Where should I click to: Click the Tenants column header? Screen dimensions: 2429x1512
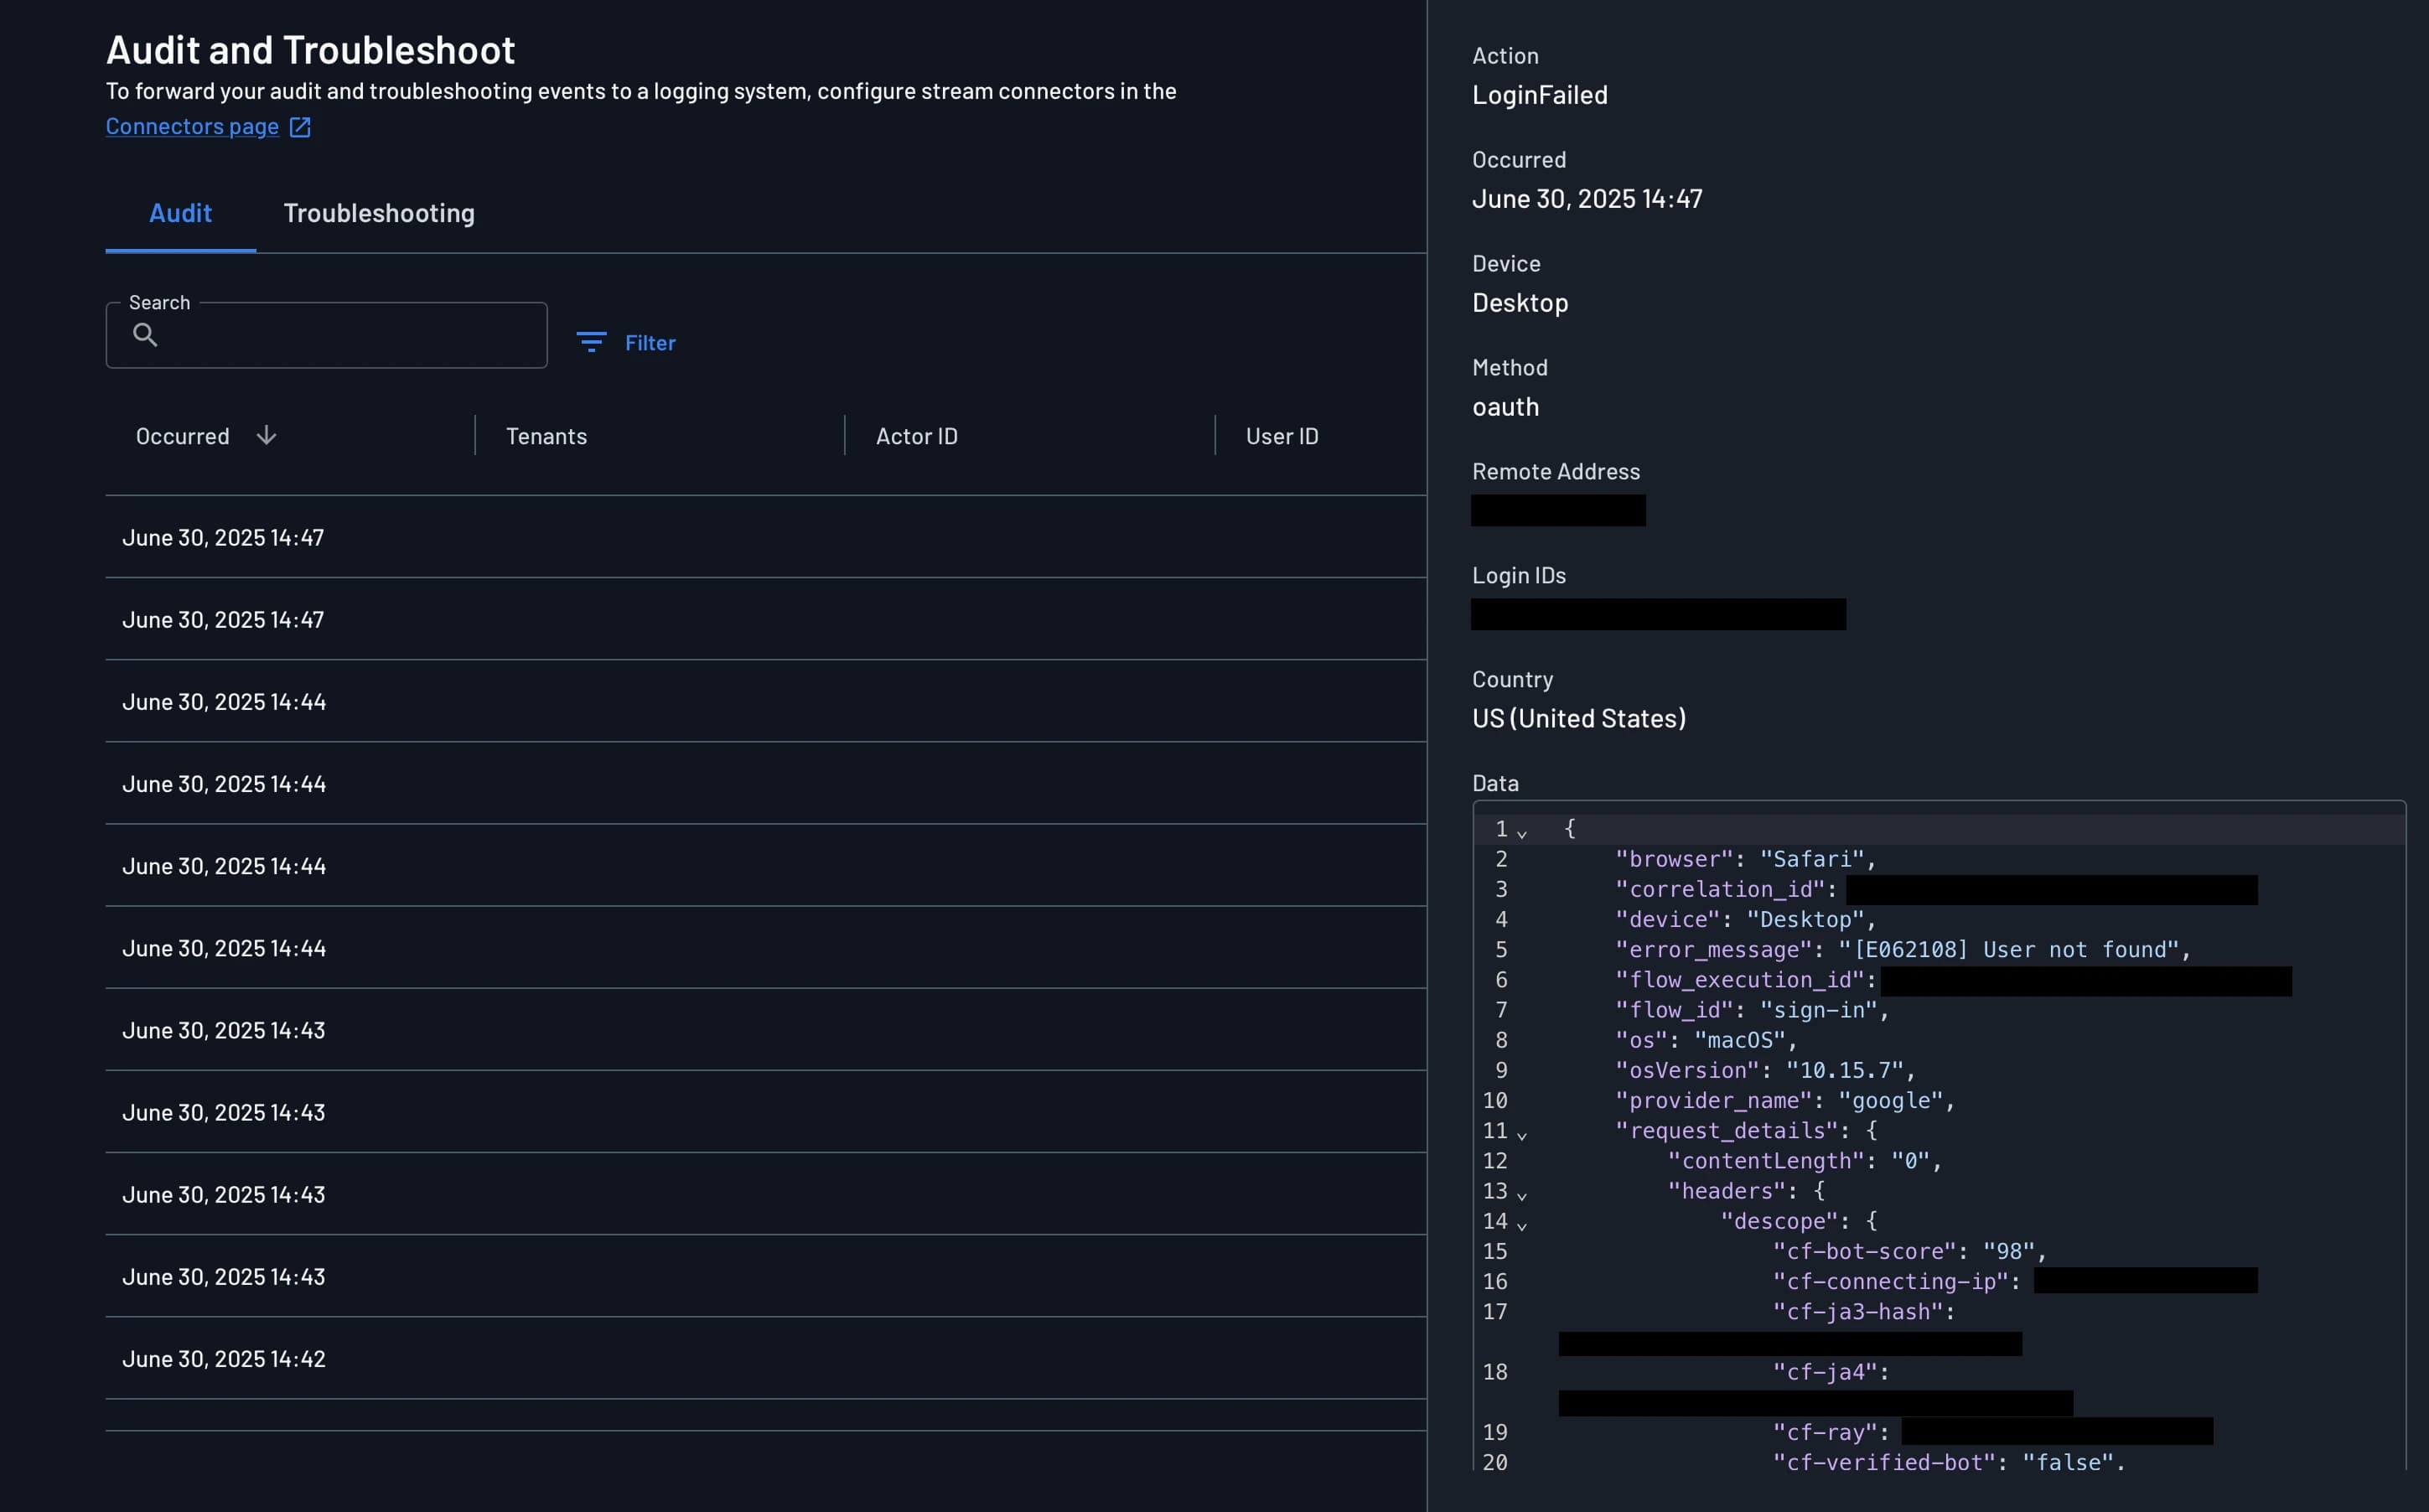pos(546,436)
